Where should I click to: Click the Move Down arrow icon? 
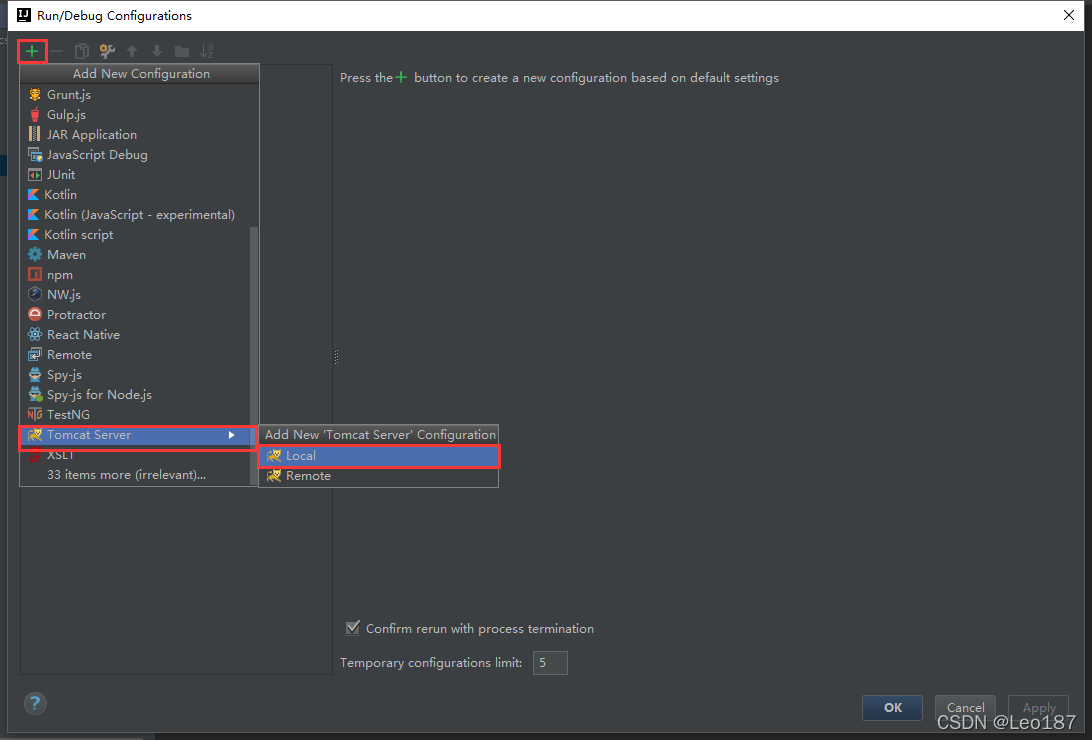click(x=157, y=51)
